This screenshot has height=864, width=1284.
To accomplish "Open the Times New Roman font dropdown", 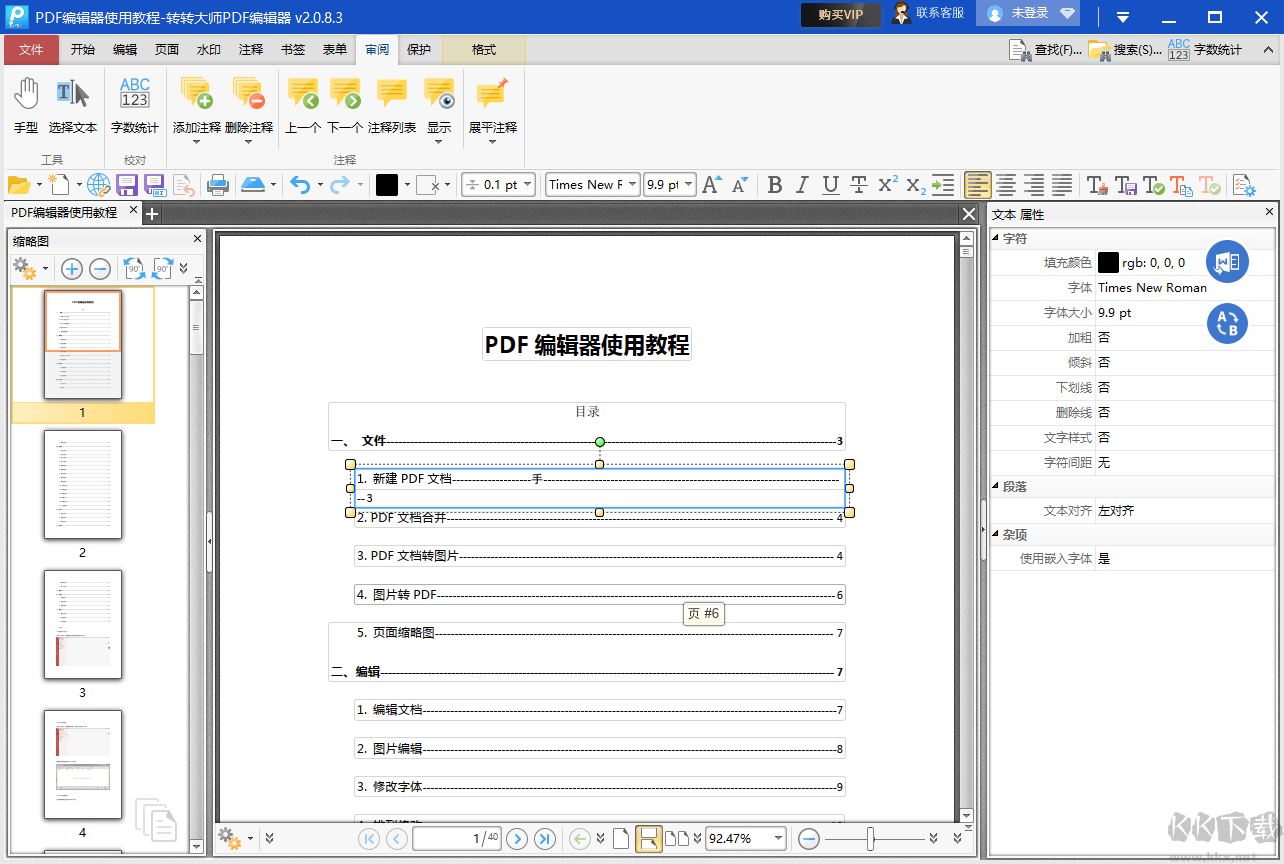I will pyautogui.click(x=634, y=185).
